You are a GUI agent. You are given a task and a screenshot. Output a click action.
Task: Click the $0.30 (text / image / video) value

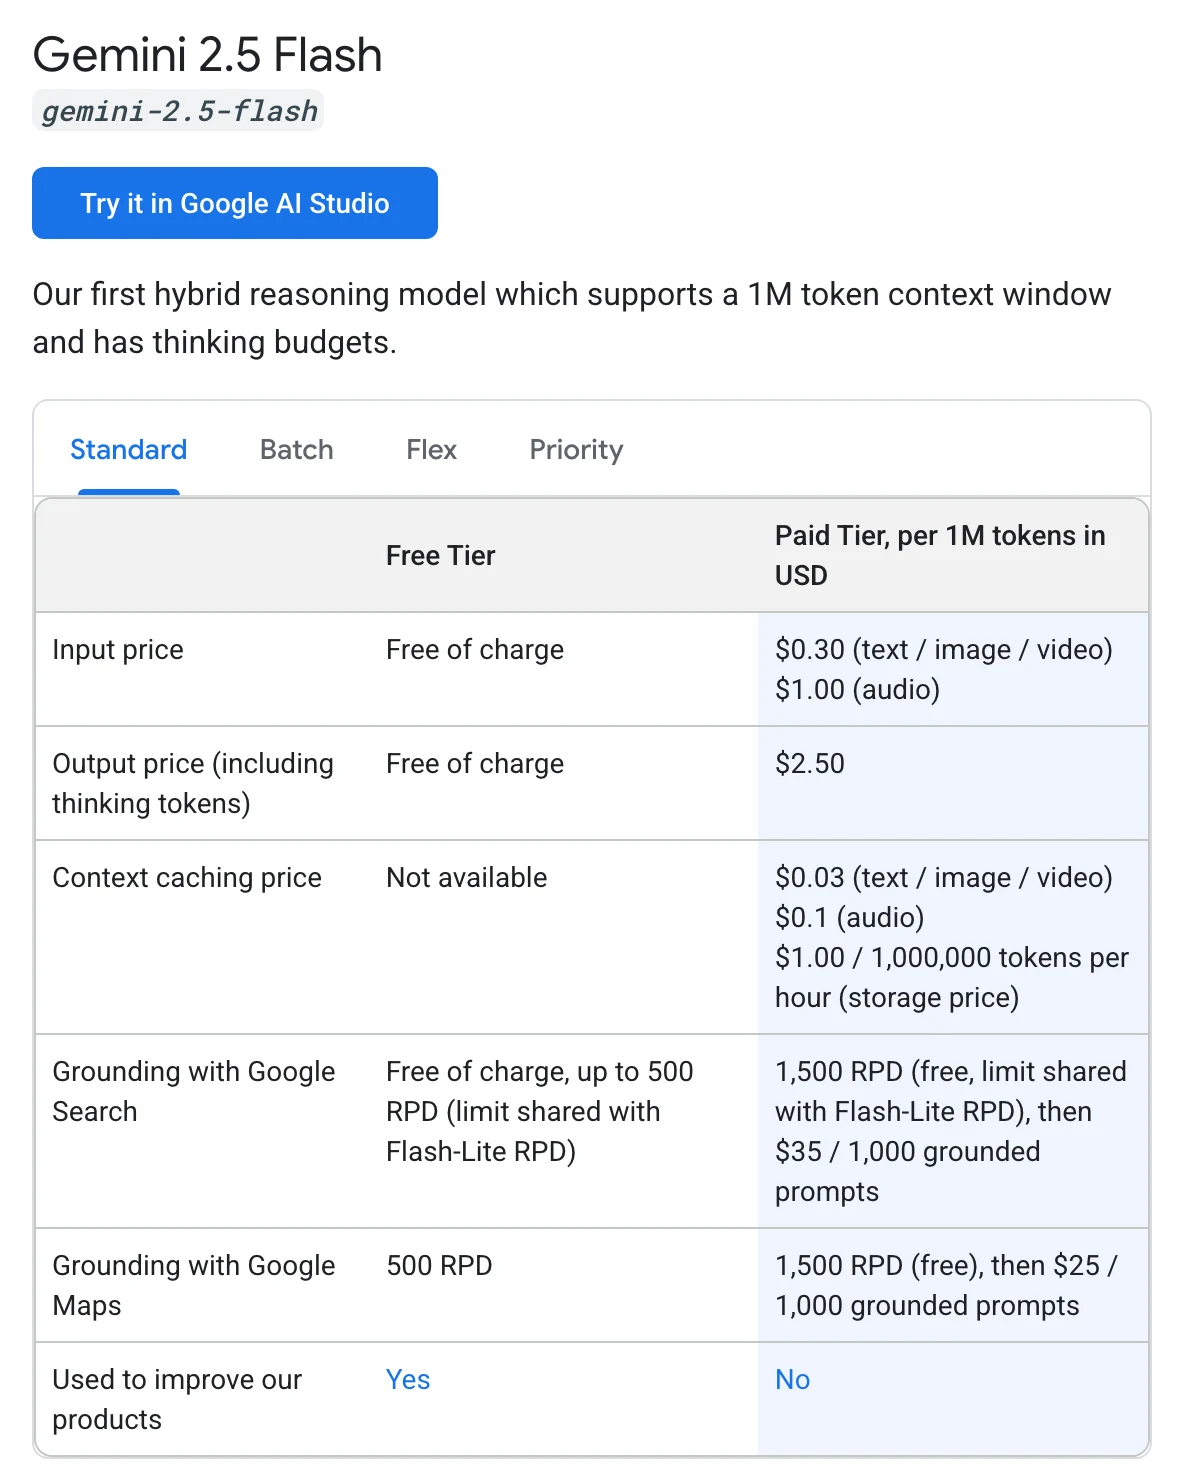[x=944, y=650]
